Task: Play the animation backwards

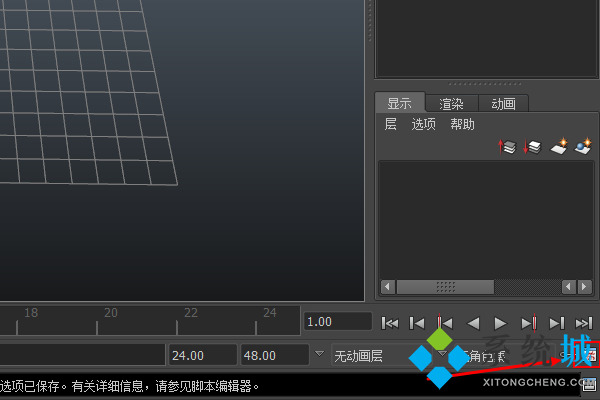Action: pyautogui.click(x=474, y=322)
